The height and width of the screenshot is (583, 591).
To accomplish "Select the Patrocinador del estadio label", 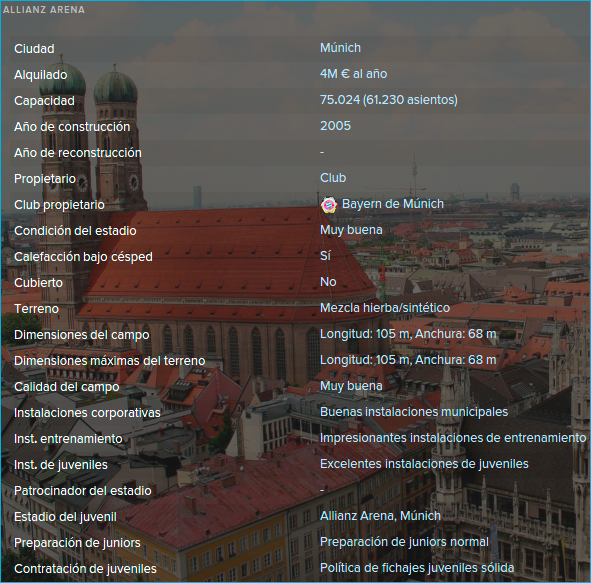I will (83, 491).
